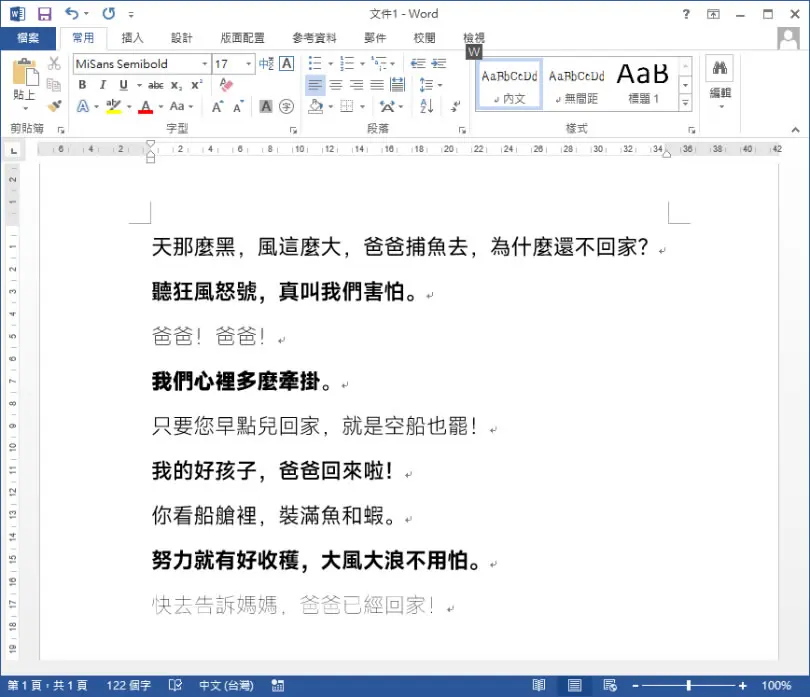810x697 pixels.
Task: Open the Paragraph dialog launcher
Action: 462,130
